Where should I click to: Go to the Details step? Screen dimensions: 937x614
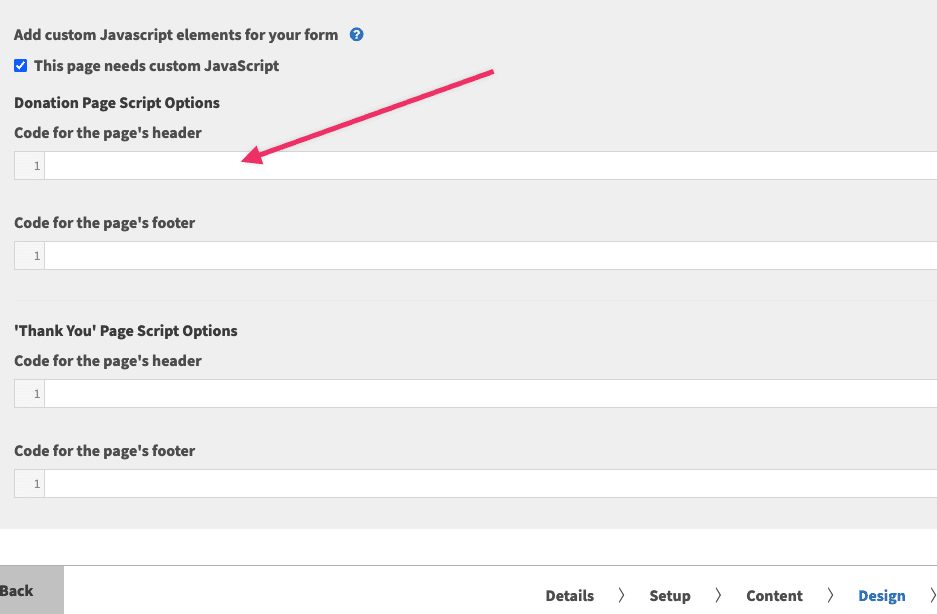570,596
